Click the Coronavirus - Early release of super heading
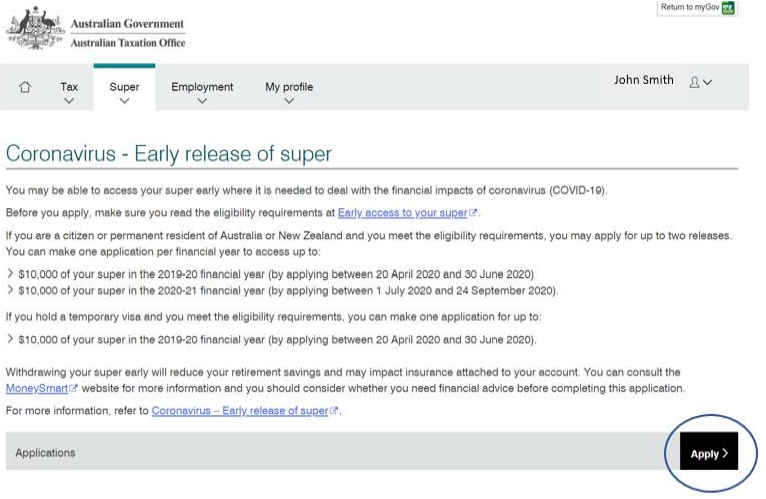This screenshot has width=766, height=499. (x=169, y=154)
